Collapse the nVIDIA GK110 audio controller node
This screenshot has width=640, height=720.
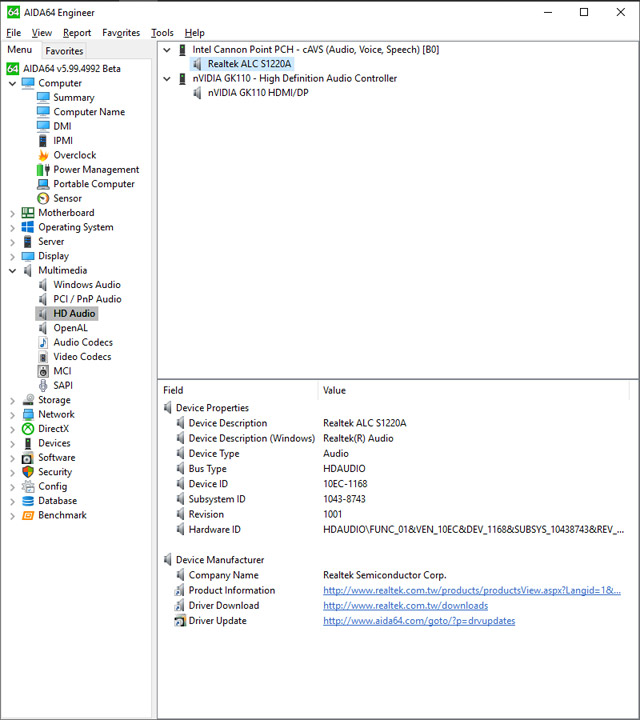pos(167,79)
